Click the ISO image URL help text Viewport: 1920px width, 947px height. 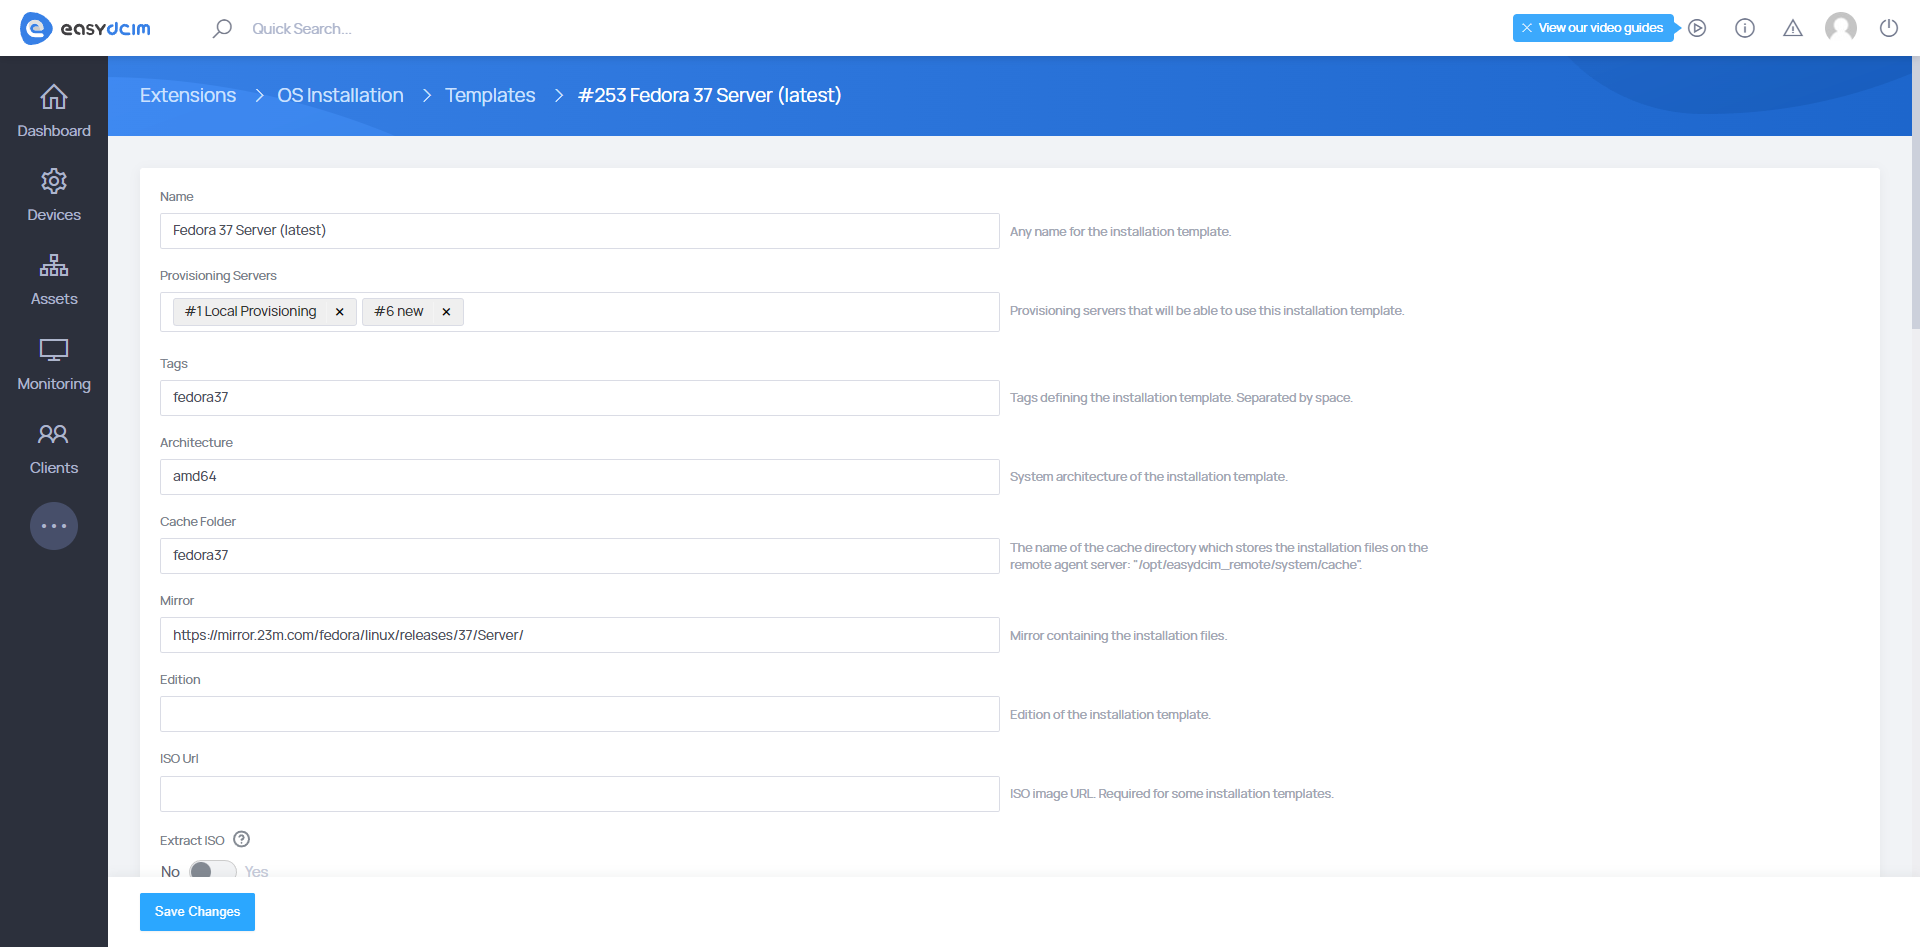[x=1171, y=794]
